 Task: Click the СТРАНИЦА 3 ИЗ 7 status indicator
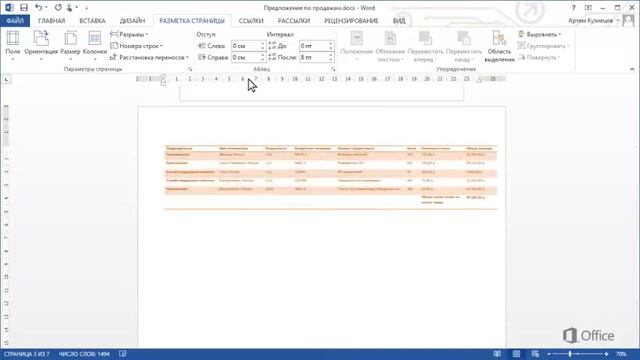[x=27, y=354]
